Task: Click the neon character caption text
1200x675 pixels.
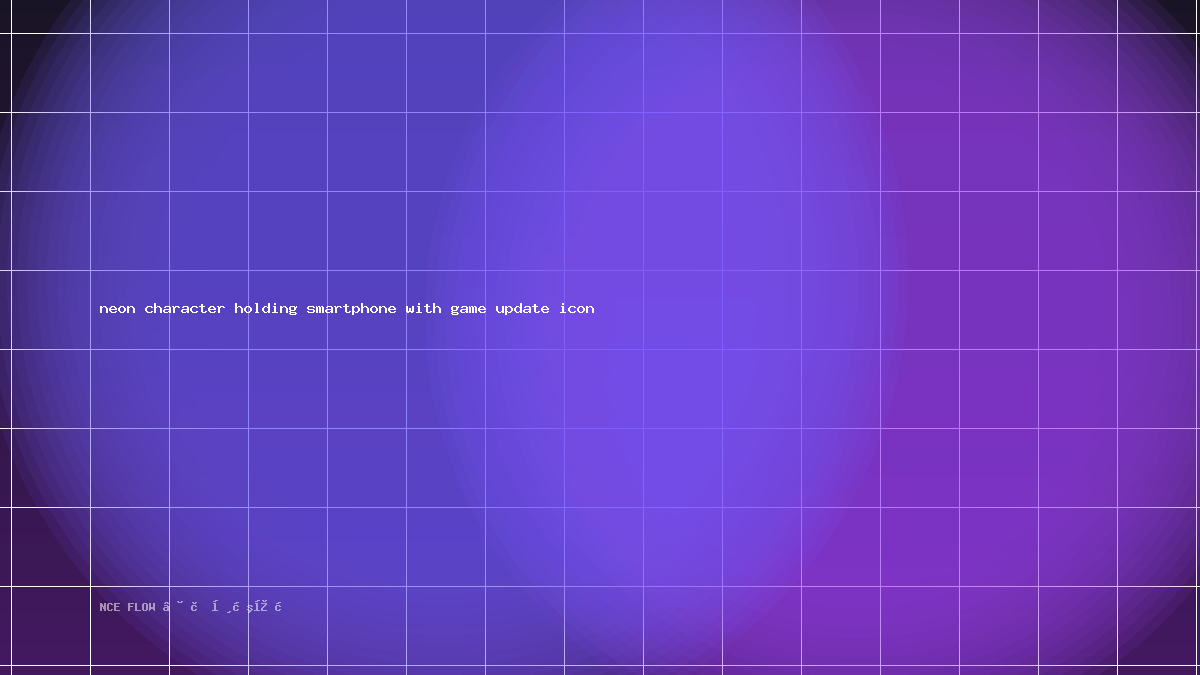Action: pyautogui.click(x=347, y=309)
